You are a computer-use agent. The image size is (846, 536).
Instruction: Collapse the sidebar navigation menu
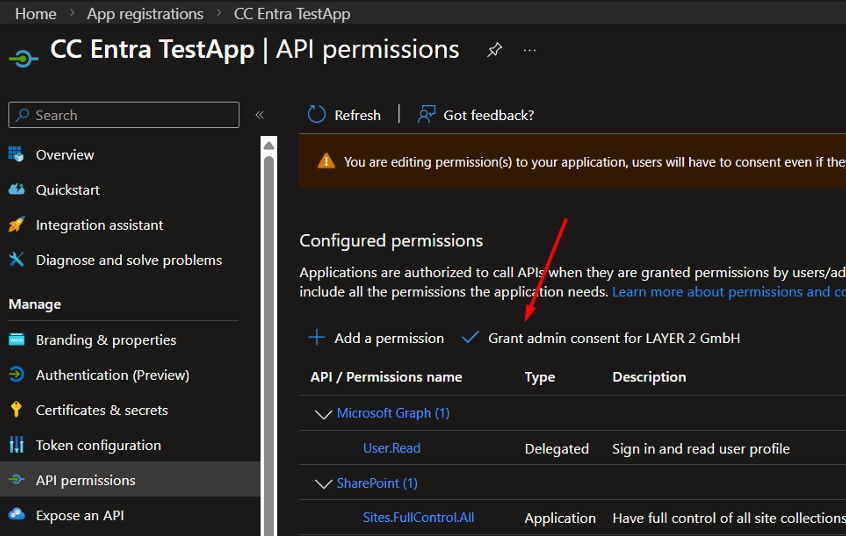point(259,115)
